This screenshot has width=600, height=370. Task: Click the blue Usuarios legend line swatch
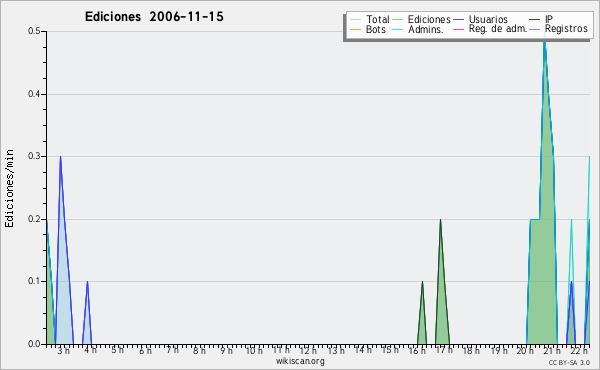458,20
